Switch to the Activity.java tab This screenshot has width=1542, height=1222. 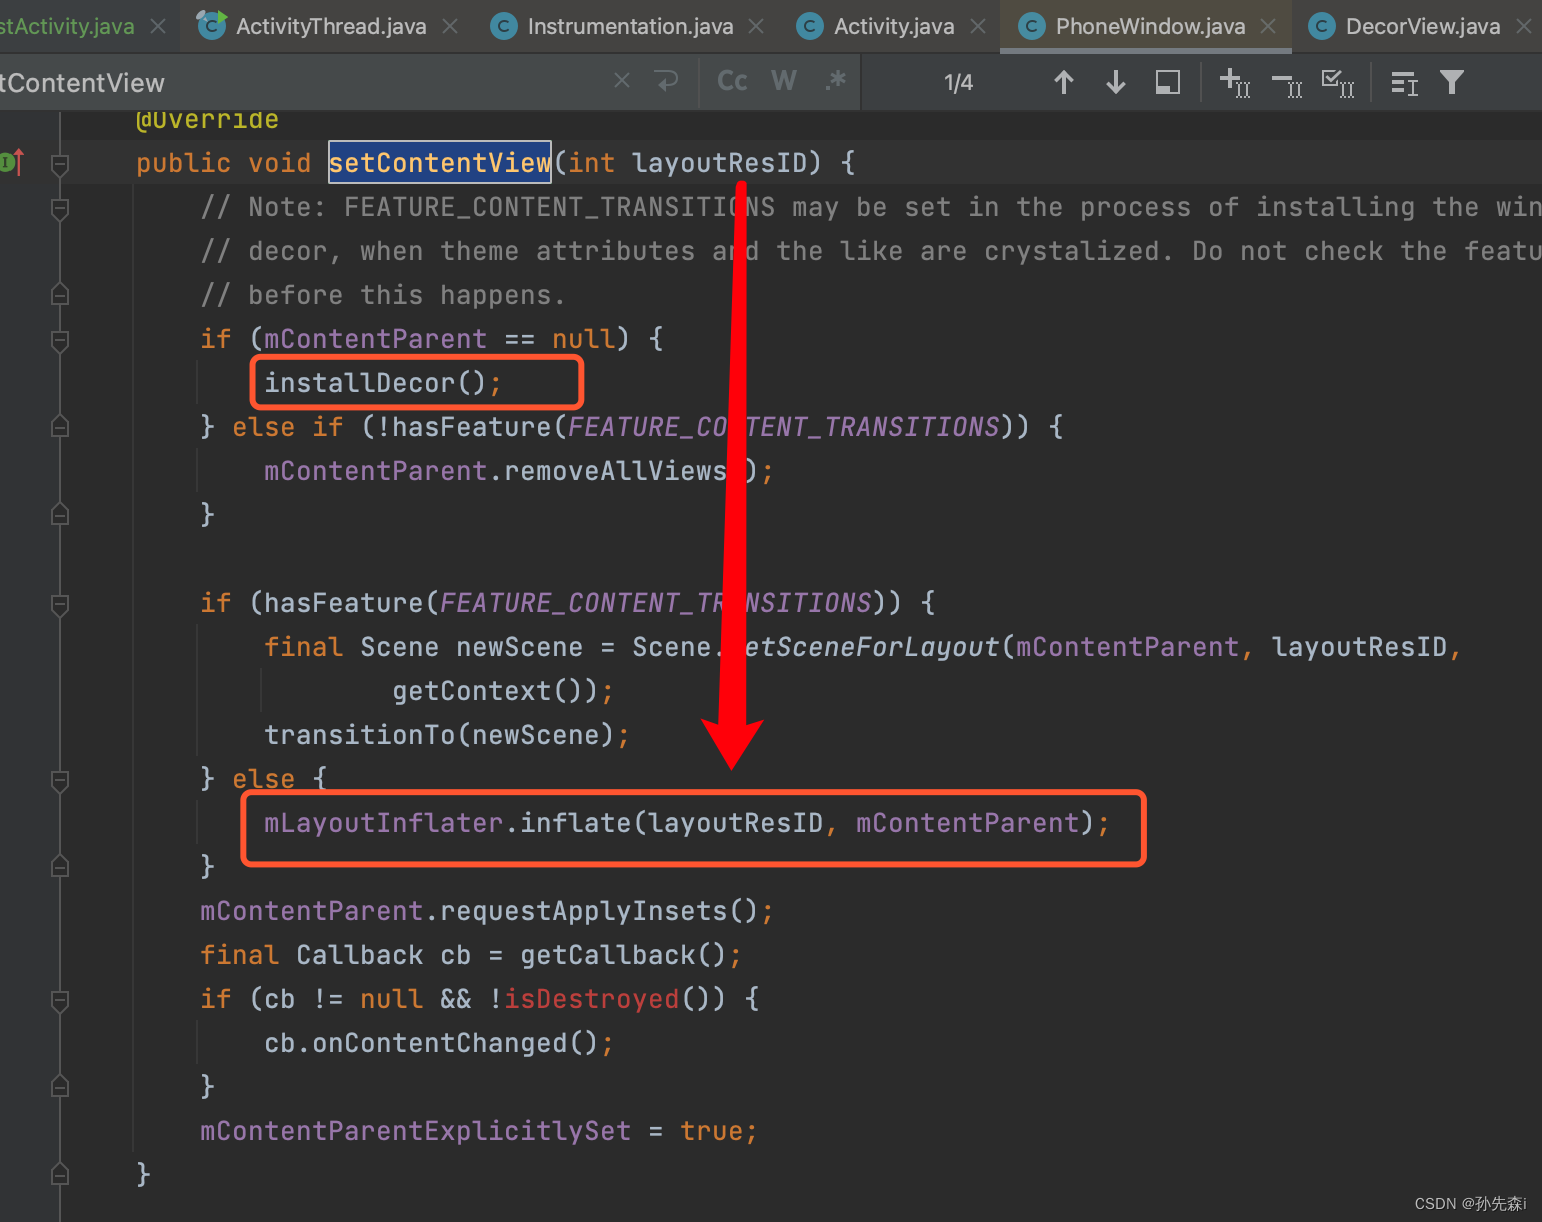pyautogui.click(x=893, y=26)
